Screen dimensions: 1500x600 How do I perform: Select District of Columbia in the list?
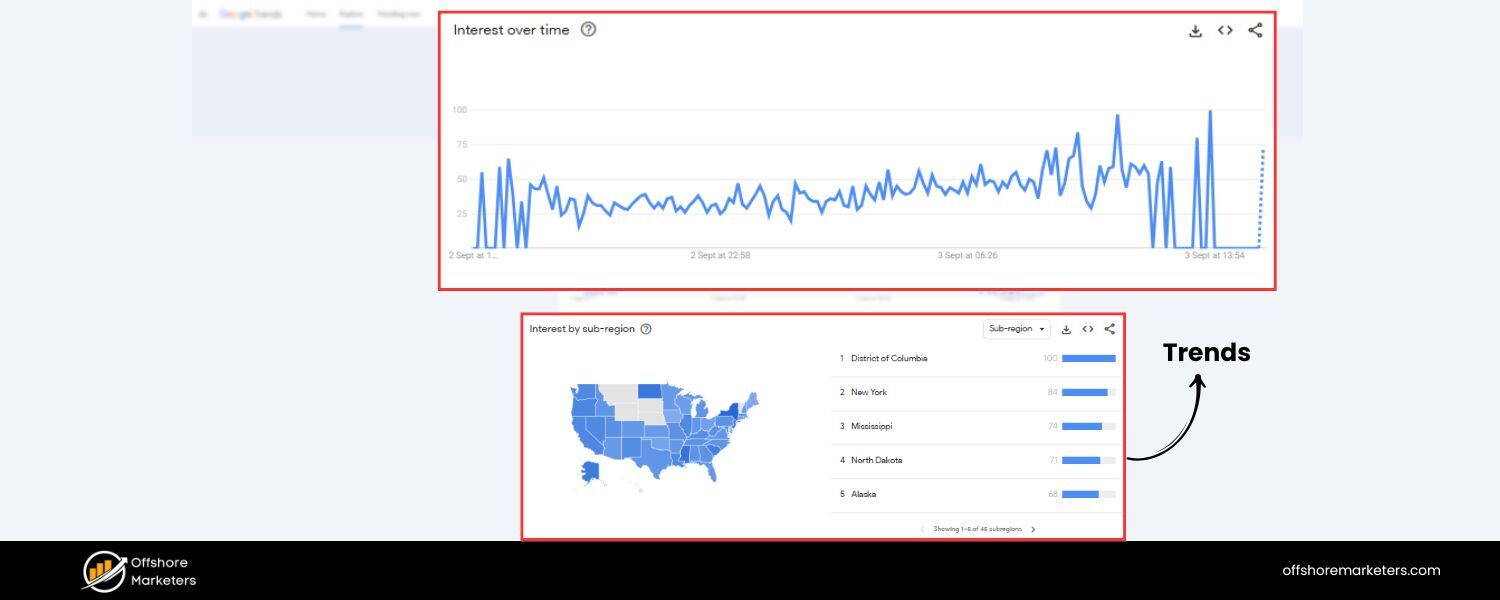click(x=889, y=358)
